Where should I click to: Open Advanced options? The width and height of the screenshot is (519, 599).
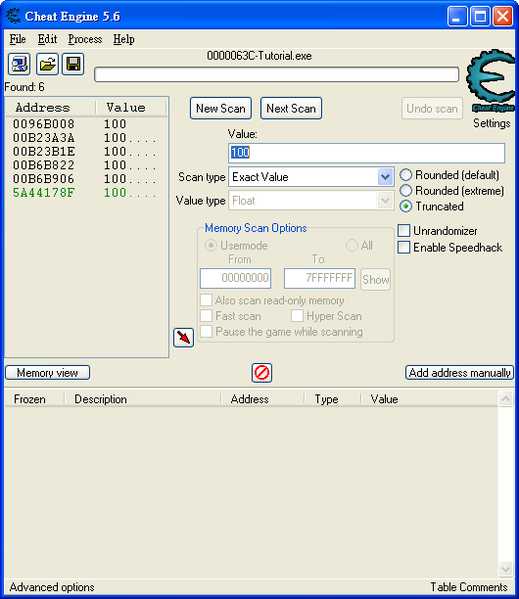tap(52, 587)
